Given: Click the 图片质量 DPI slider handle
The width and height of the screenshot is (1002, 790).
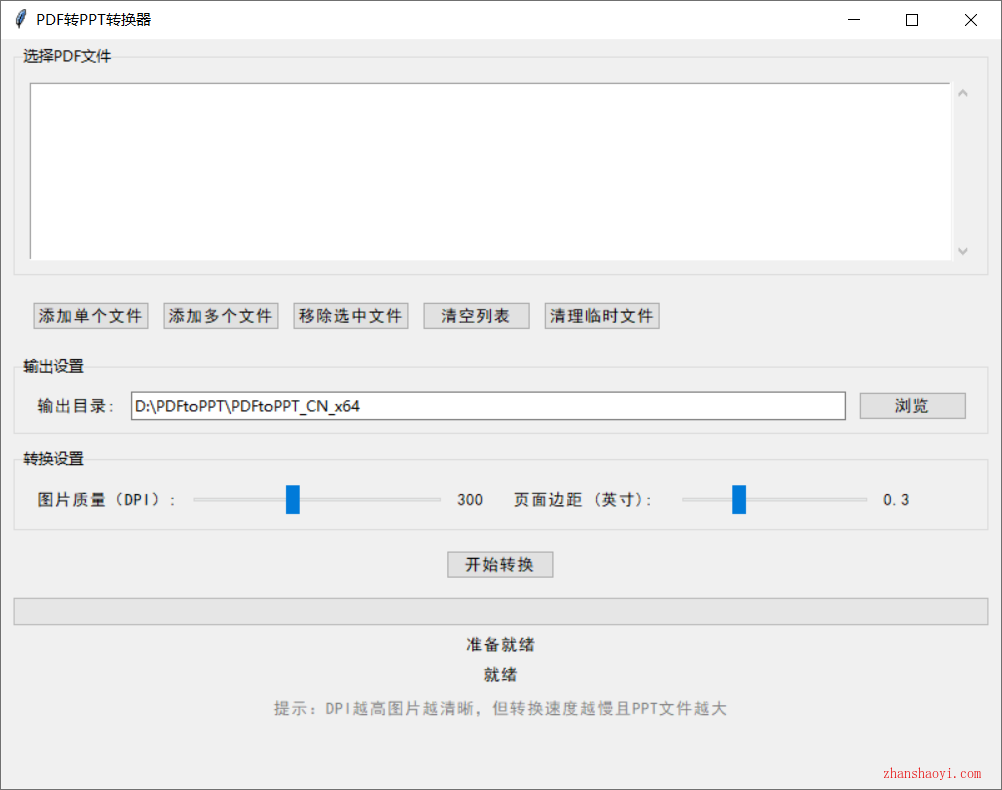Looking at the screenshot, I should click(x=293, y=499).
